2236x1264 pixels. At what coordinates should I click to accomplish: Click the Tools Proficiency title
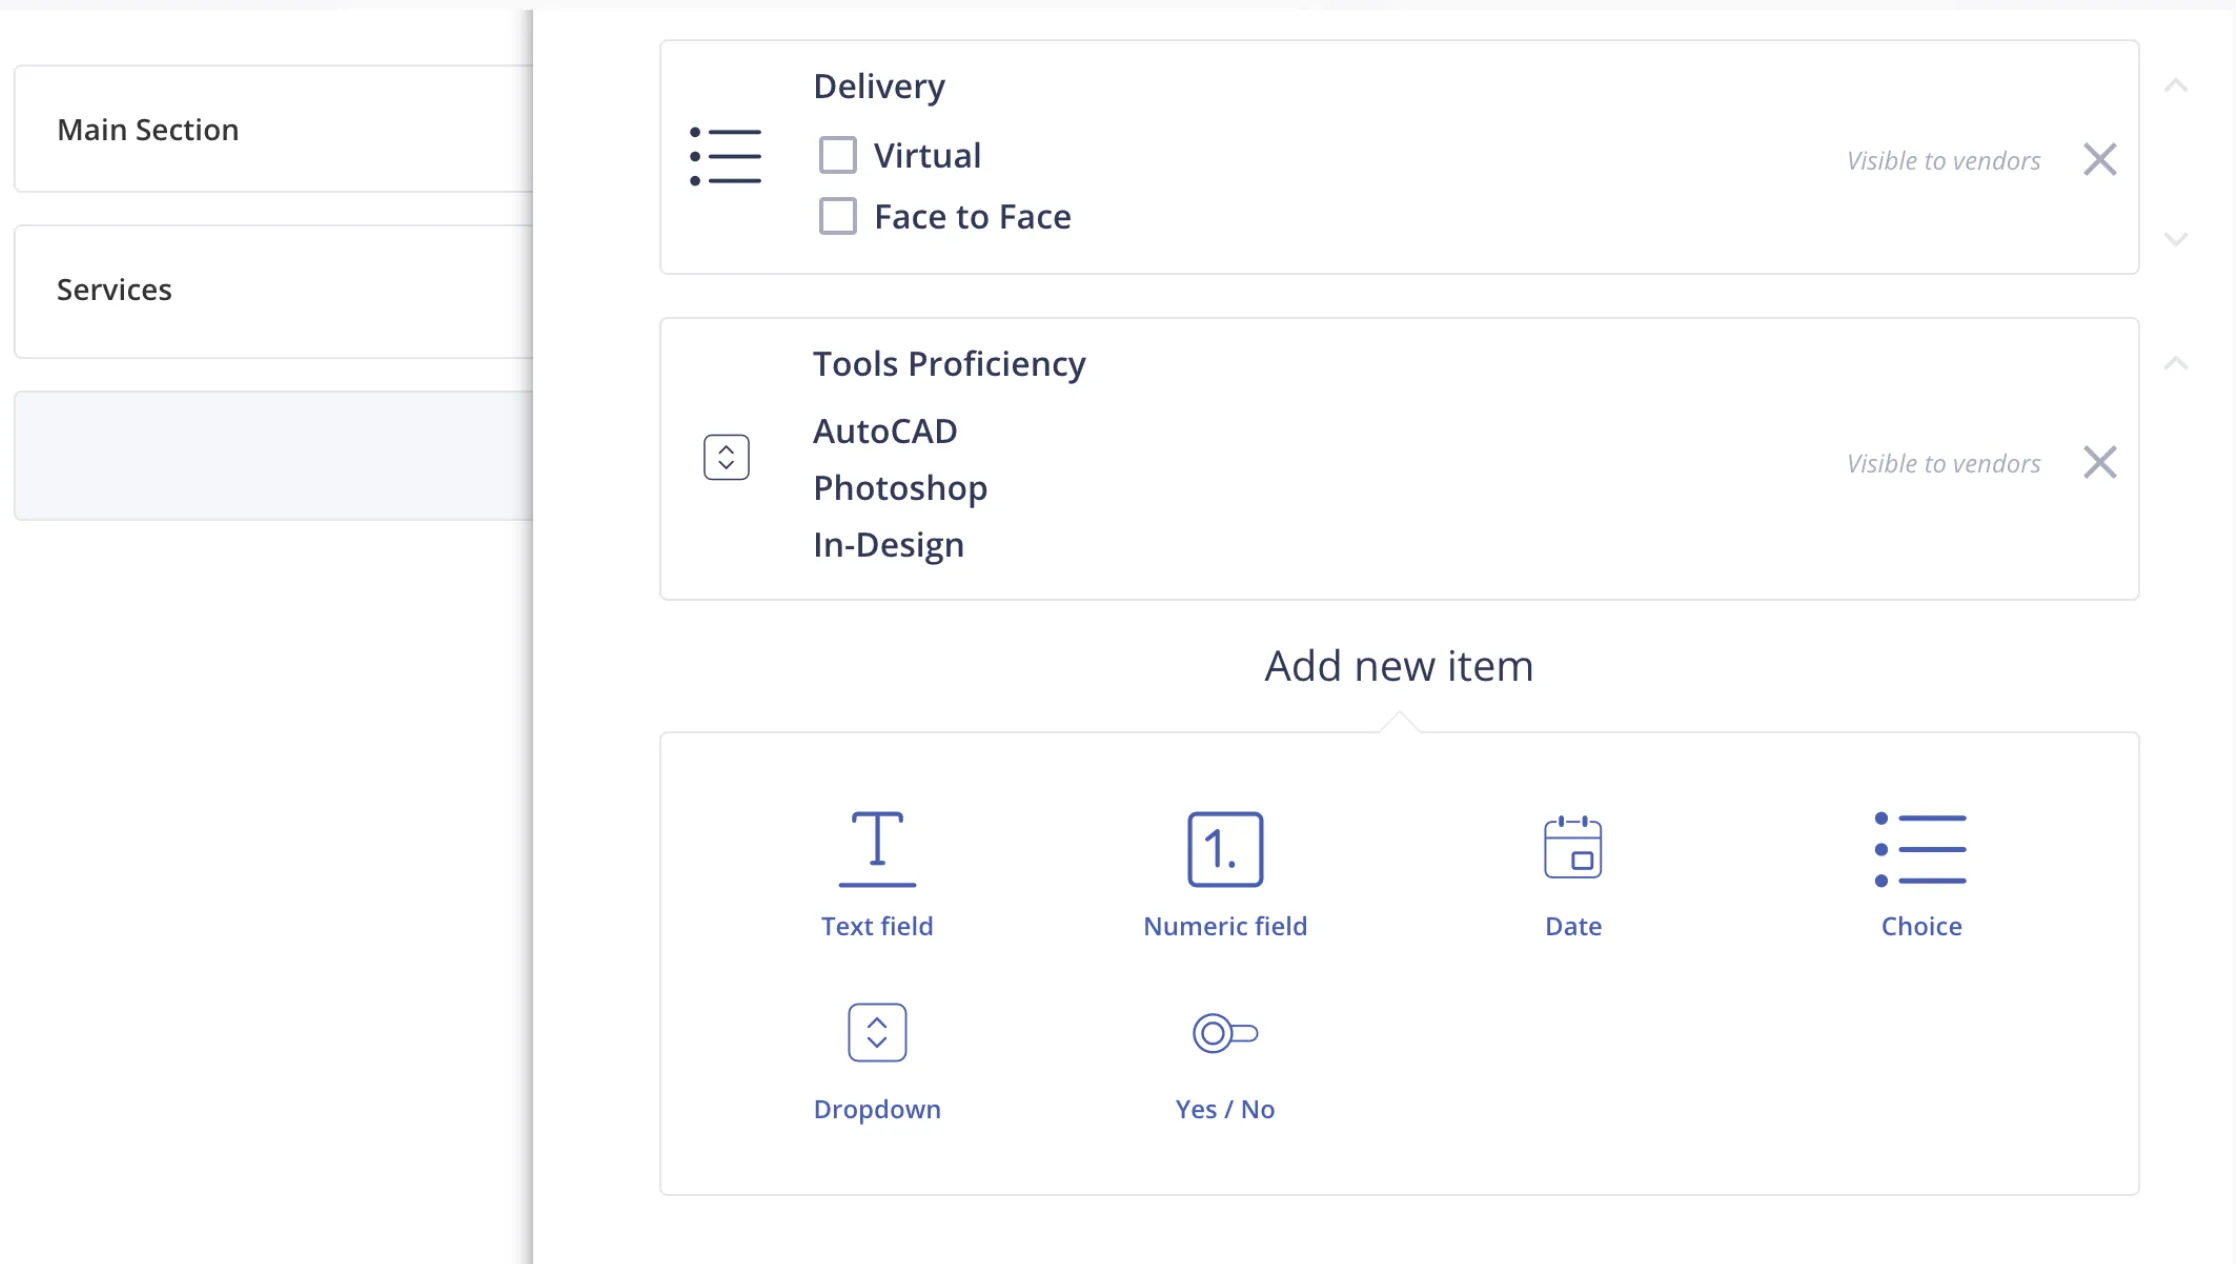[x=948, y=364]
